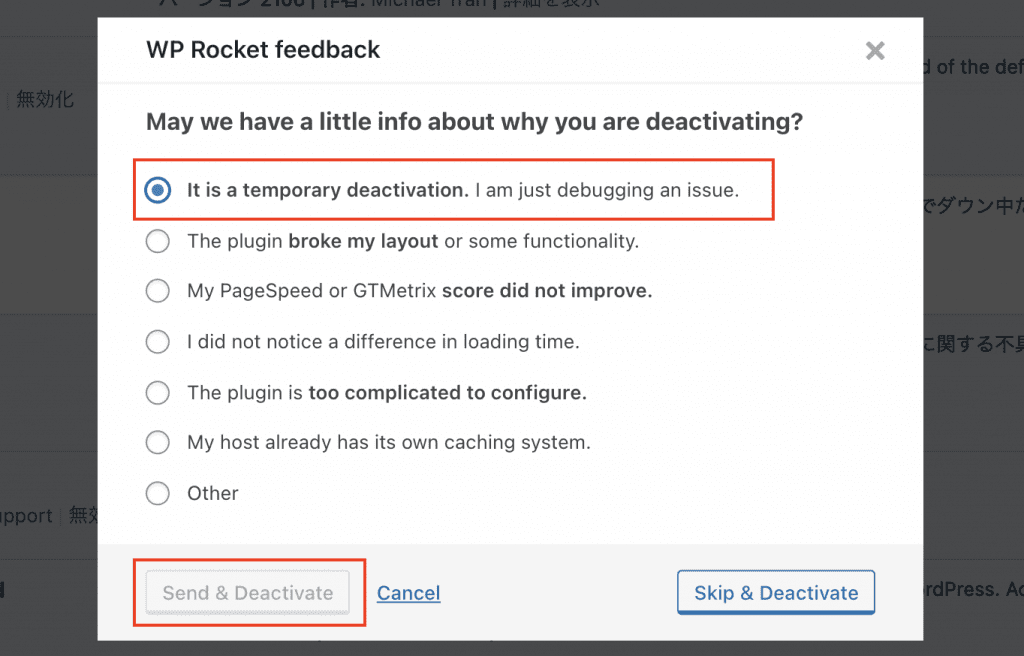
Task: Select the temporary deactivation radio option
Action: (x=157, y=190)
